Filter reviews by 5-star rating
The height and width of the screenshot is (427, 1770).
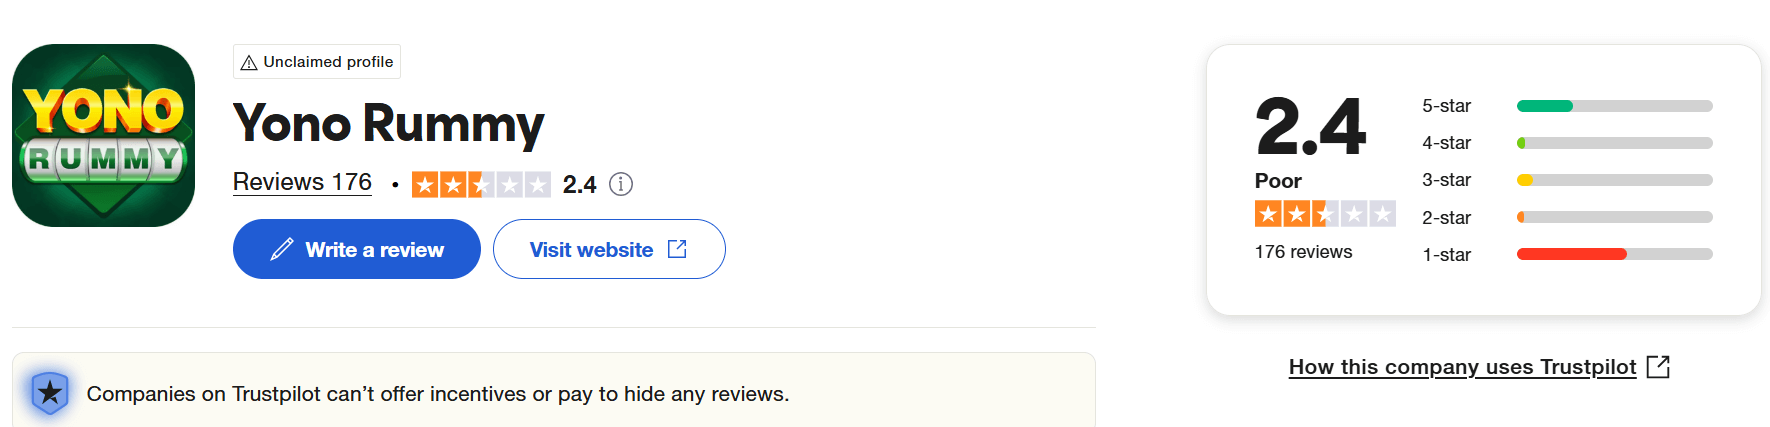pos(1567,106)
